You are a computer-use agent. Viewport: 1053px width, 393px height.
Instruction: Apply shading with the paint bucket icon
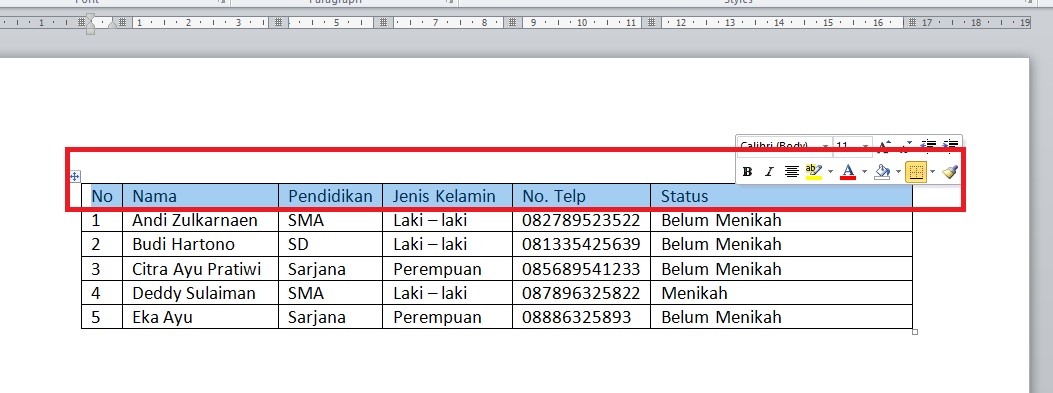point(882,172)
